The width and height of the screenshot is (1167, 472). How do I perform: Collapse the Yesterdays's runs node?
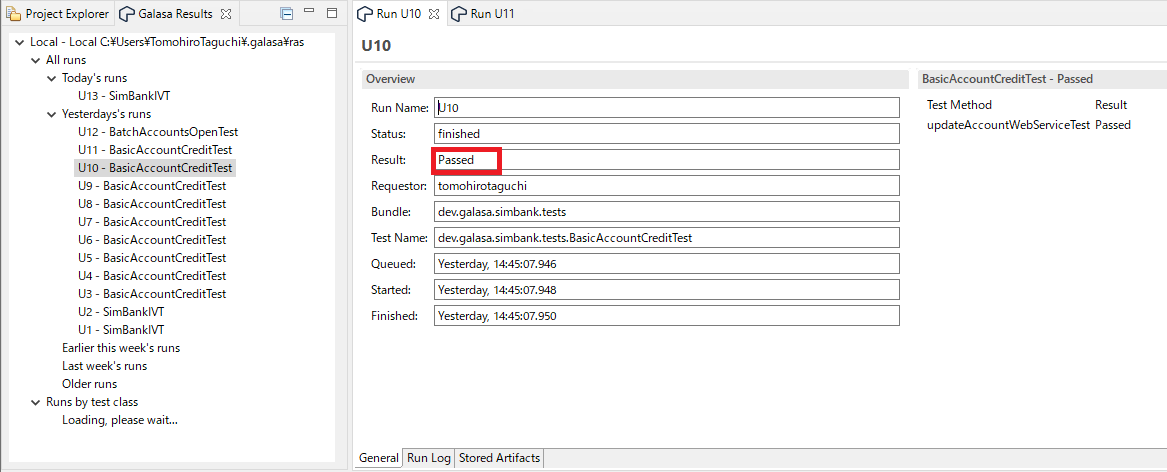tap(51, 114)
